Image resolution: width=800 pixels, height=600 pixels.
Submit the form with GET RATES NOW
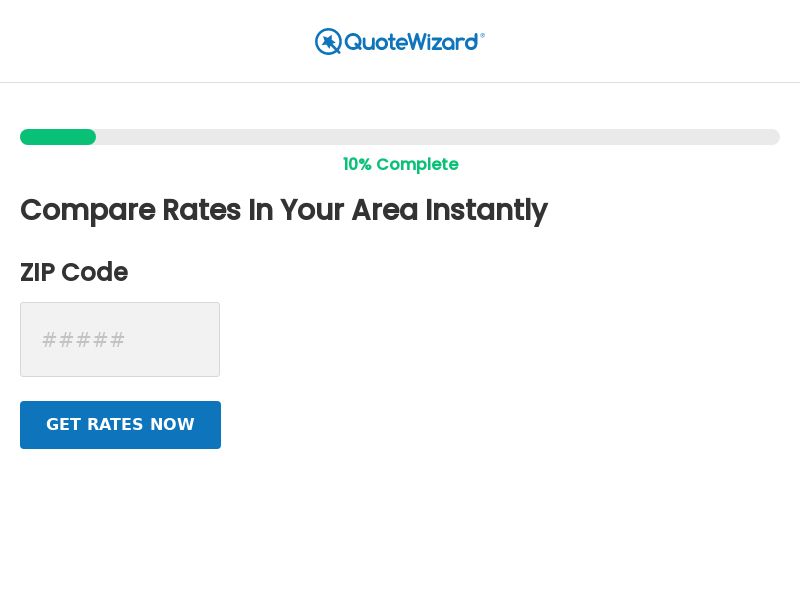(x=120, y=424)
